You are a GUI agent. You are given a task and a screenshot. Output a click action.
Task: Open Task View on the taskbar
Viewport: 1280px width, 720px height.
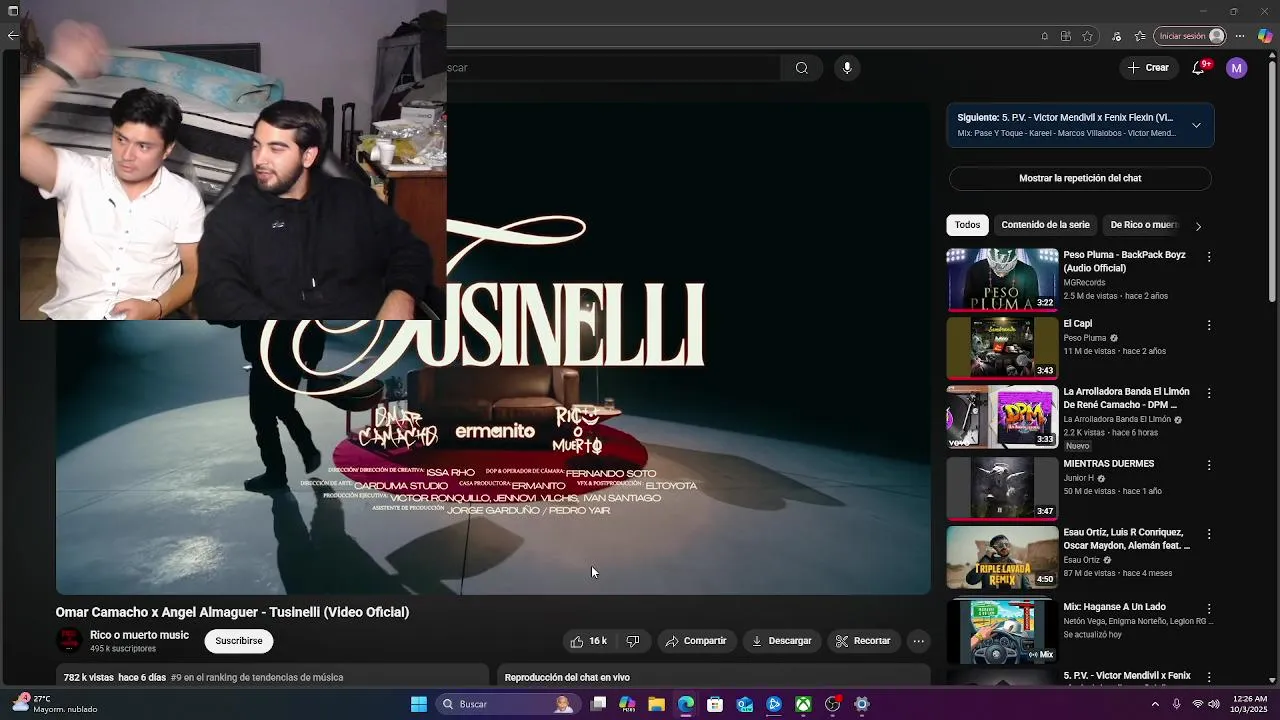coord(598,704)
